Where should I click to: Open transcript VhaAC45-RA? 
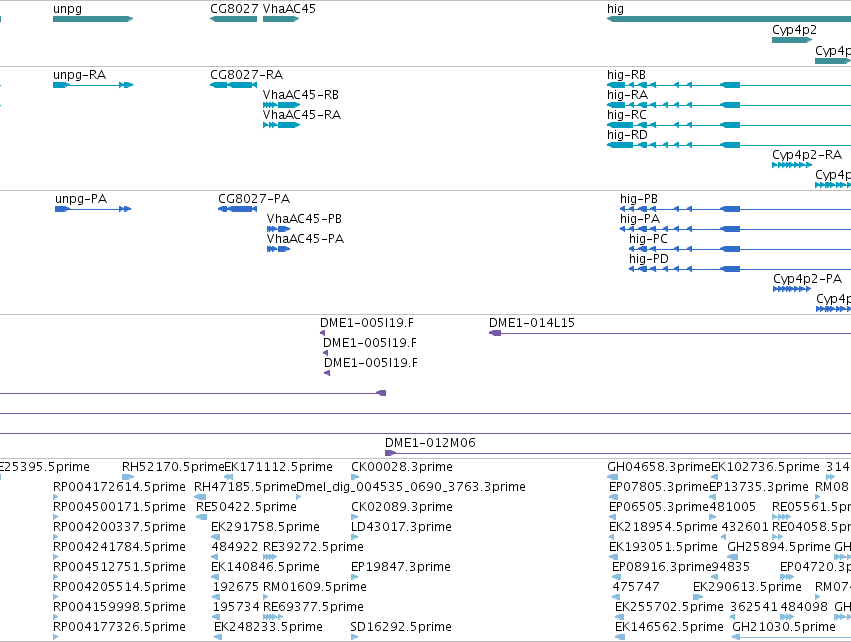(281, 125)
